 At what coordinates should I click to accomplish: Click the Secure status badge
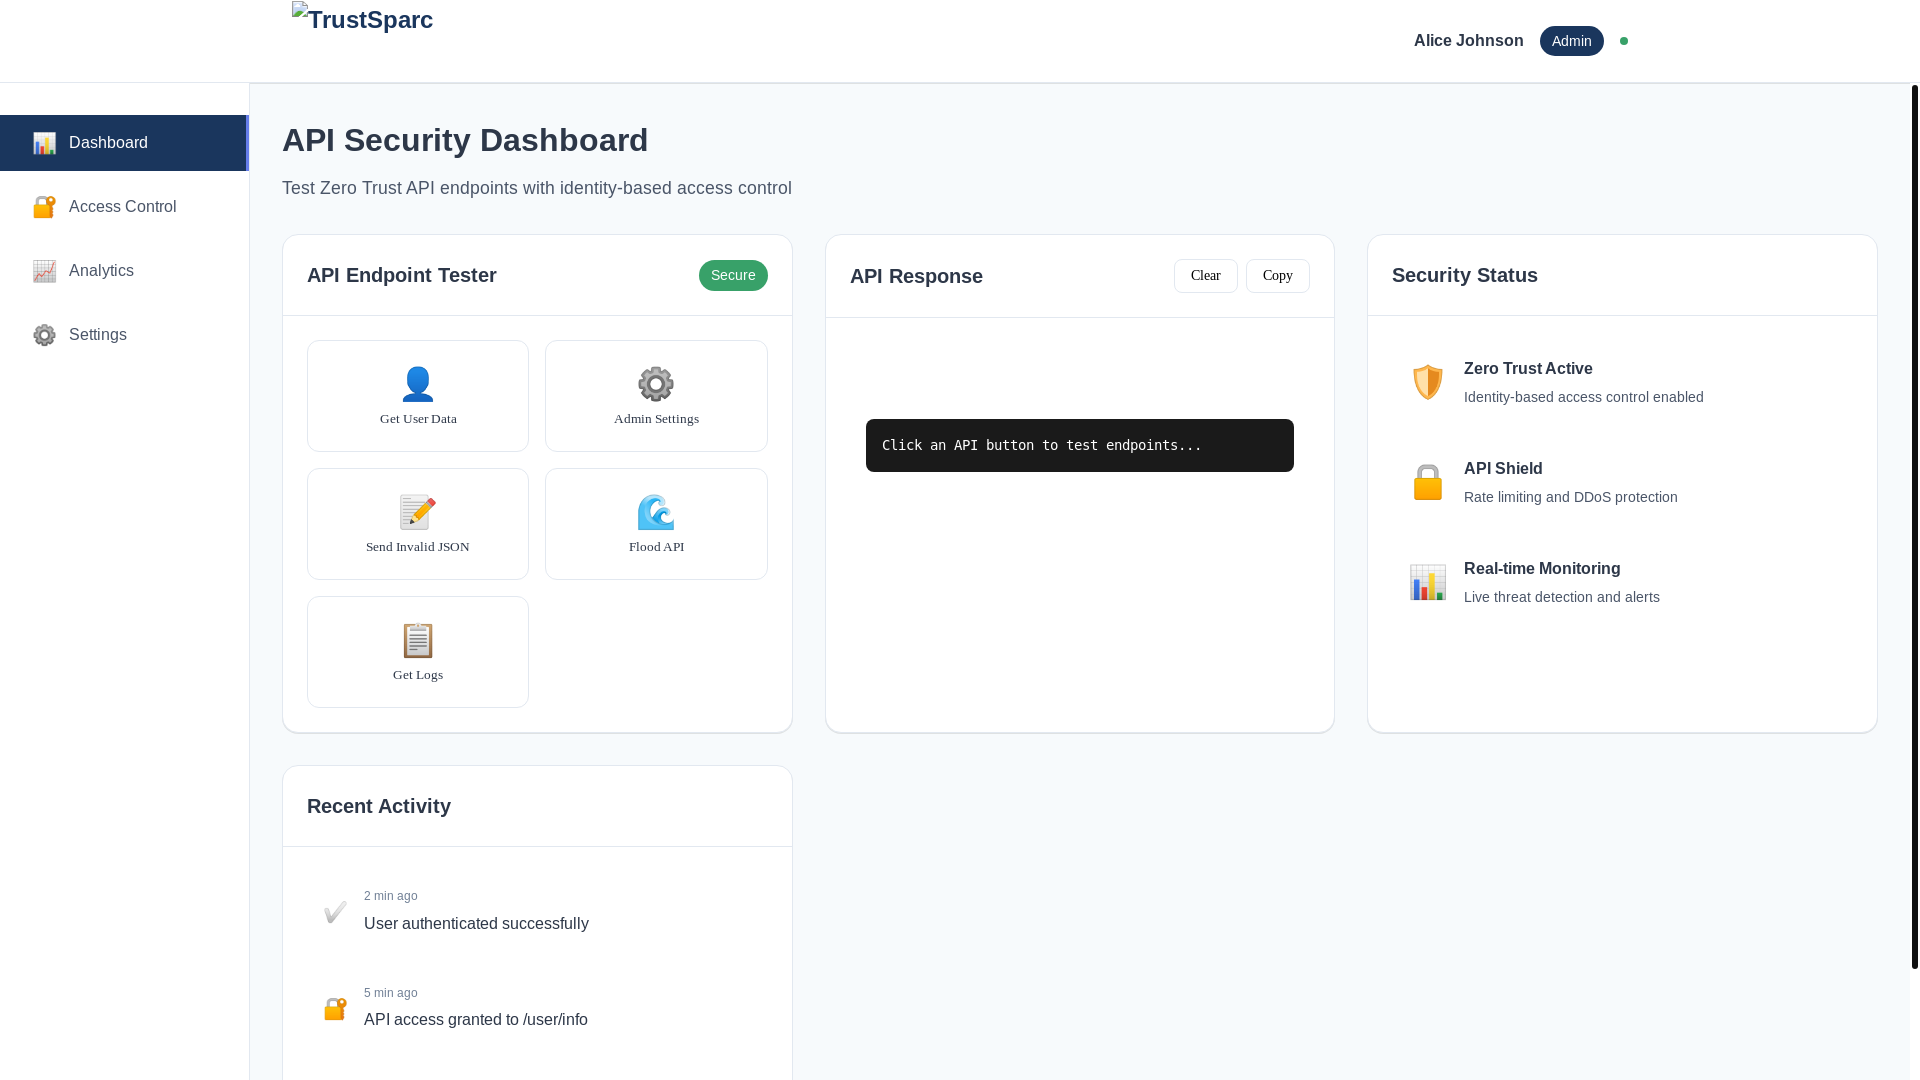[733, 275]
